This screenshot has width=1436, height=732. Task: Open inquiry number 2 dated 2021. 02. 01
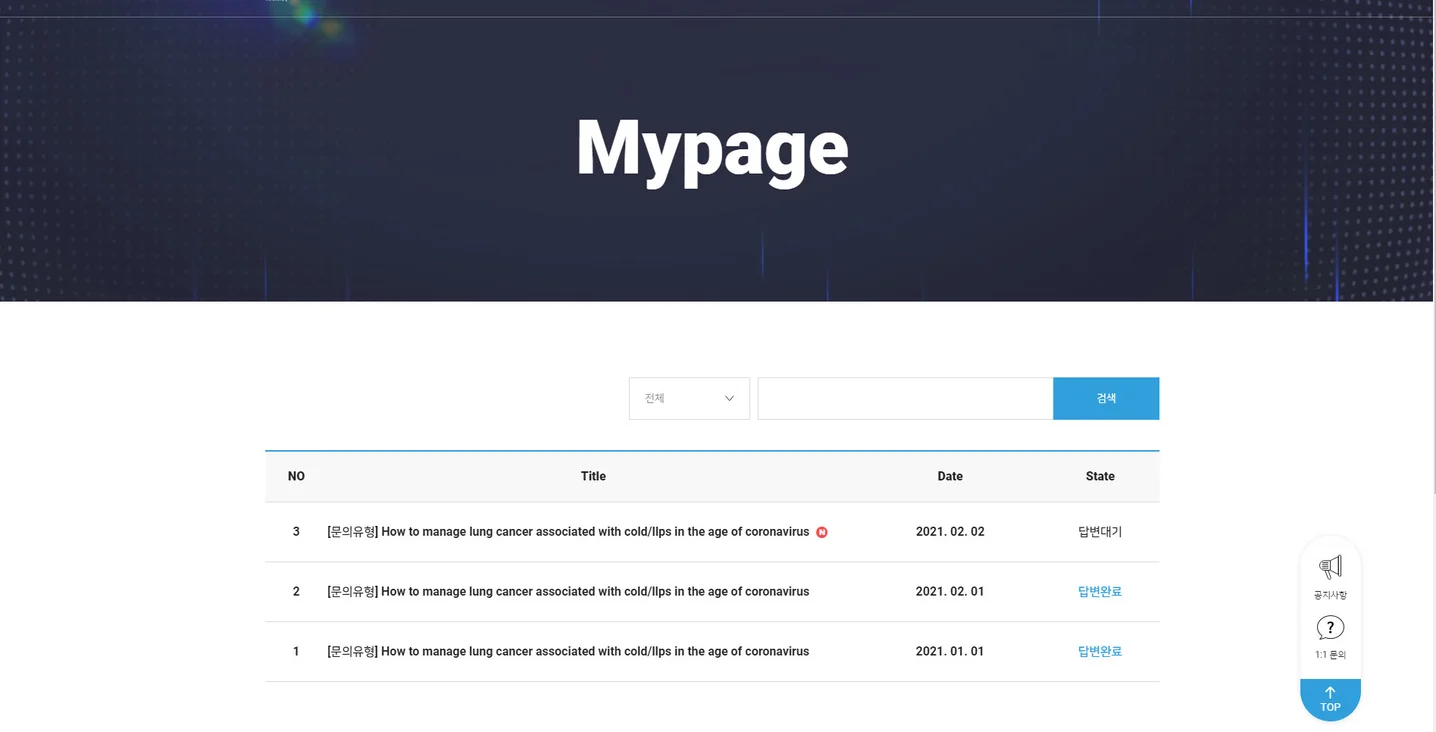pyautogui.click(x=567, y=592)
